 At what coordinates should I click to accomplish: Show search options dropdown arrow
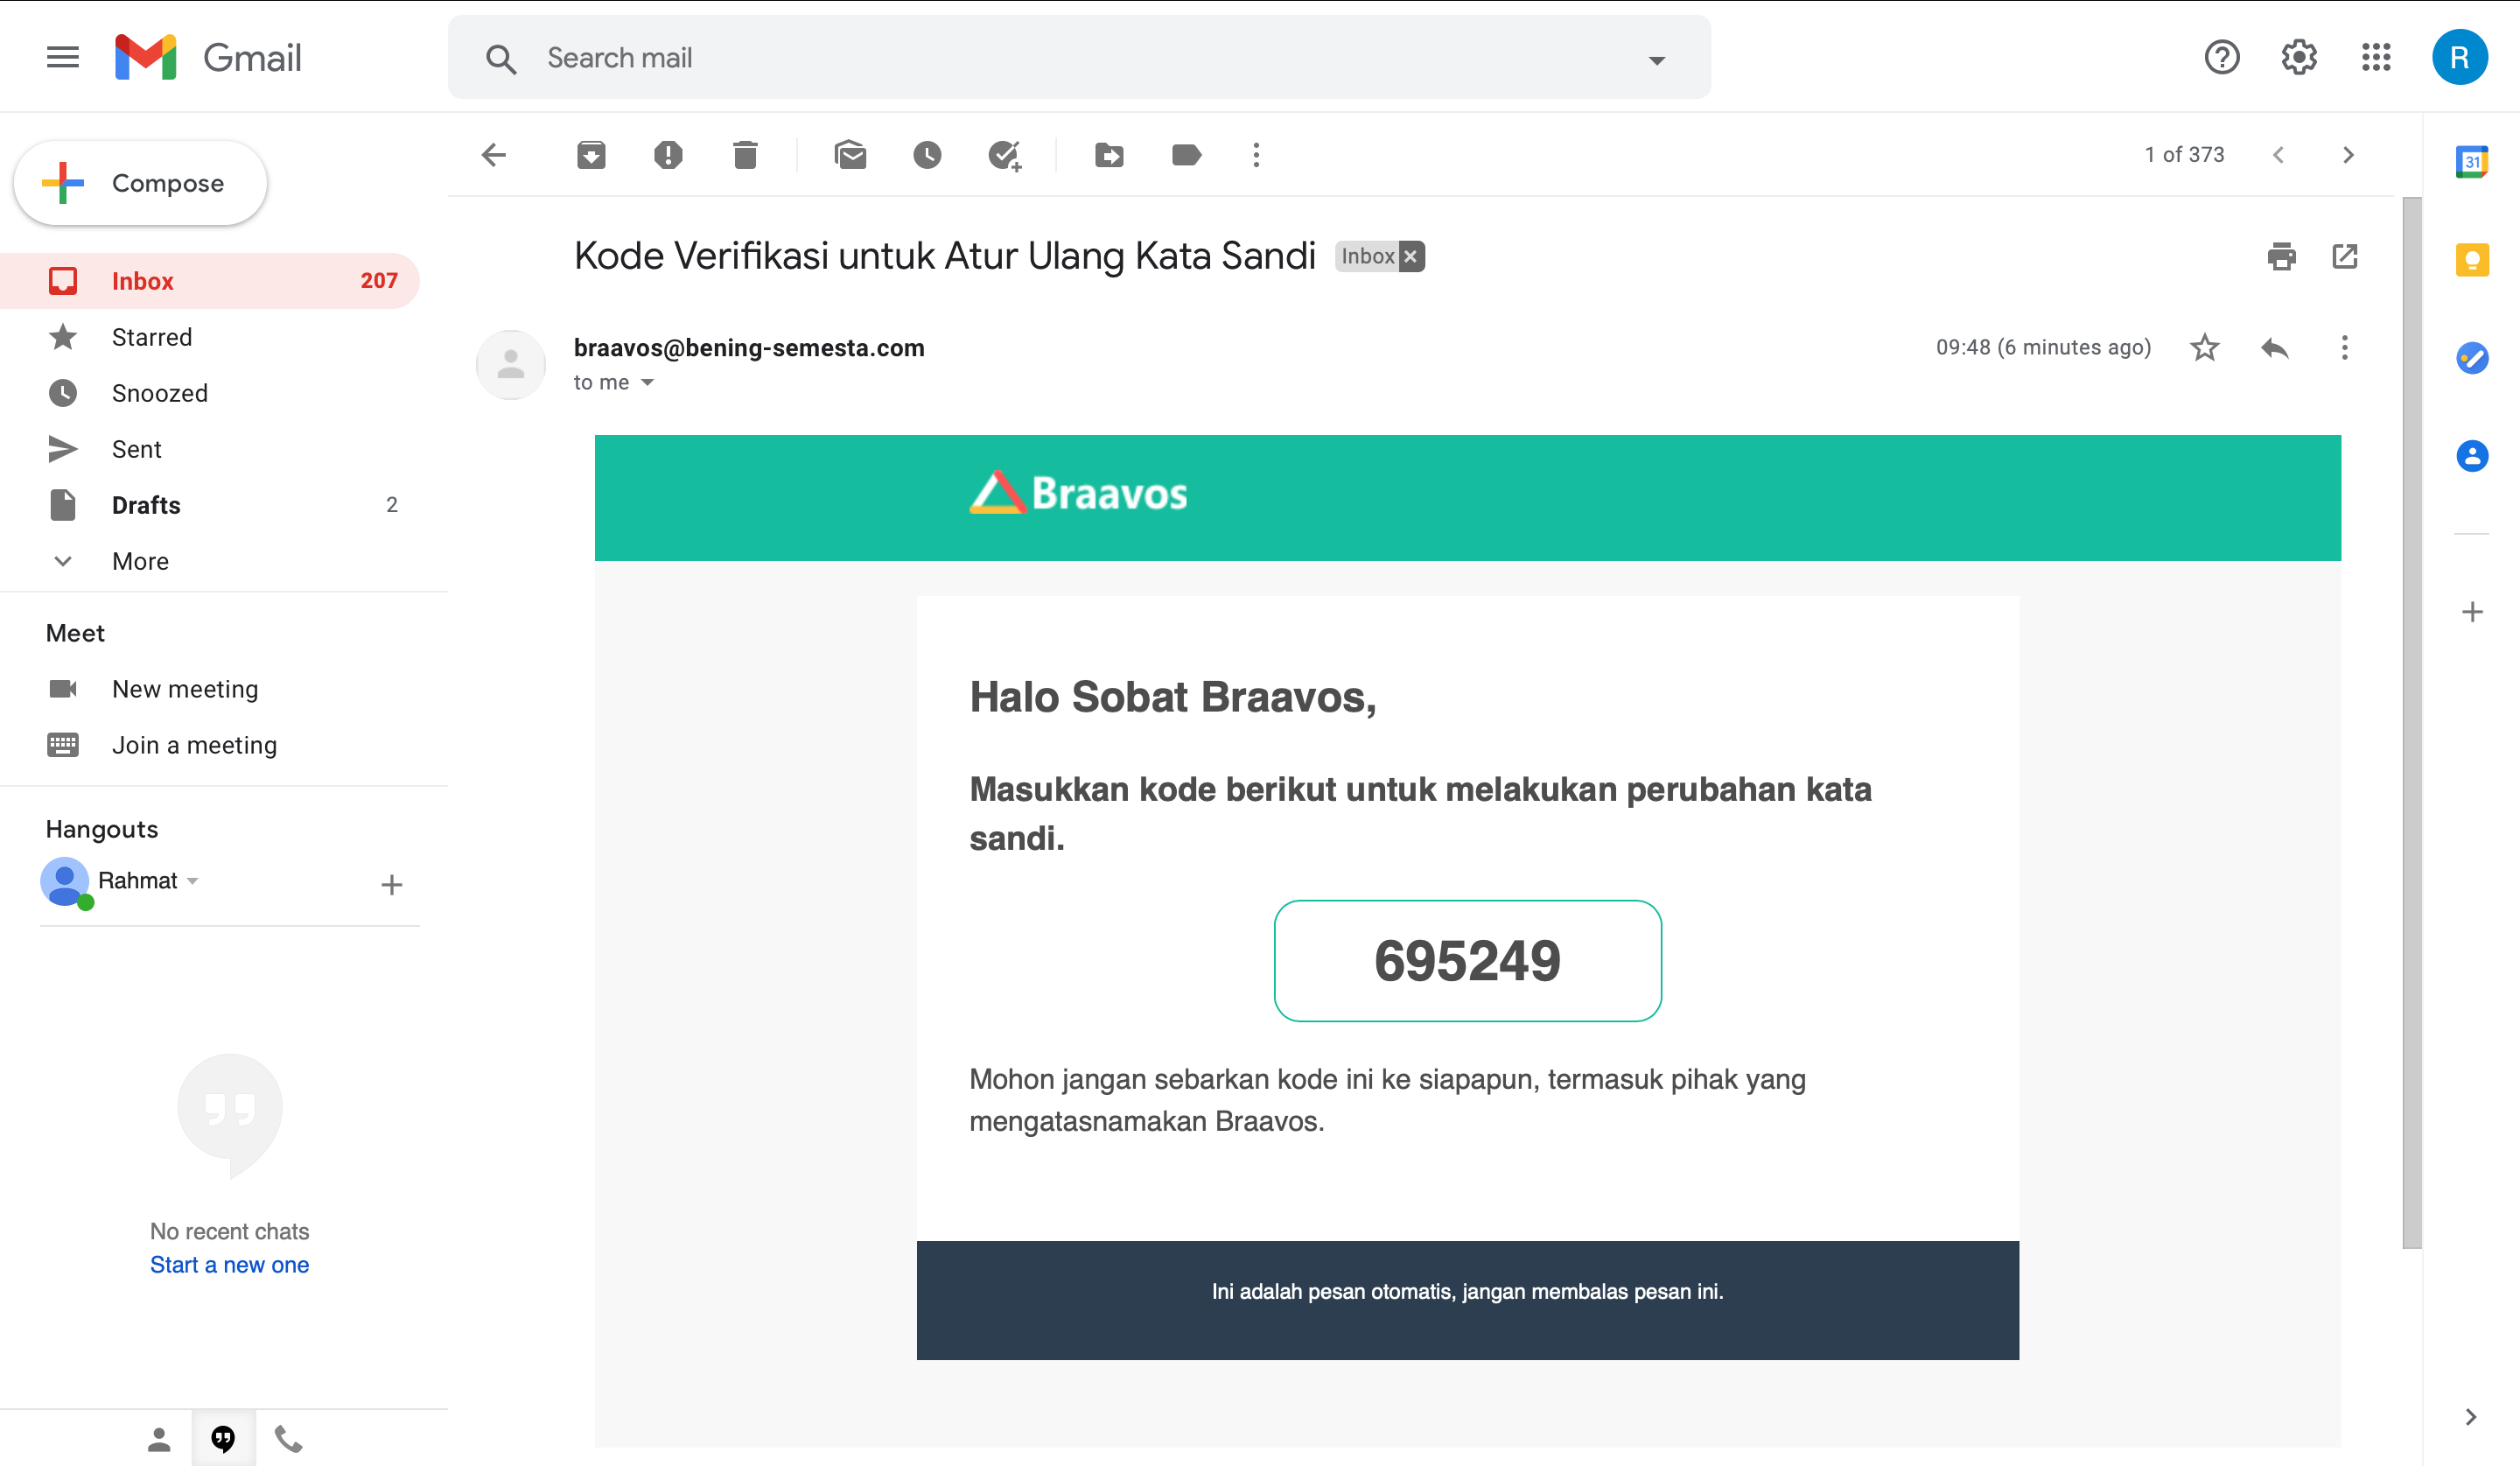1656,60
